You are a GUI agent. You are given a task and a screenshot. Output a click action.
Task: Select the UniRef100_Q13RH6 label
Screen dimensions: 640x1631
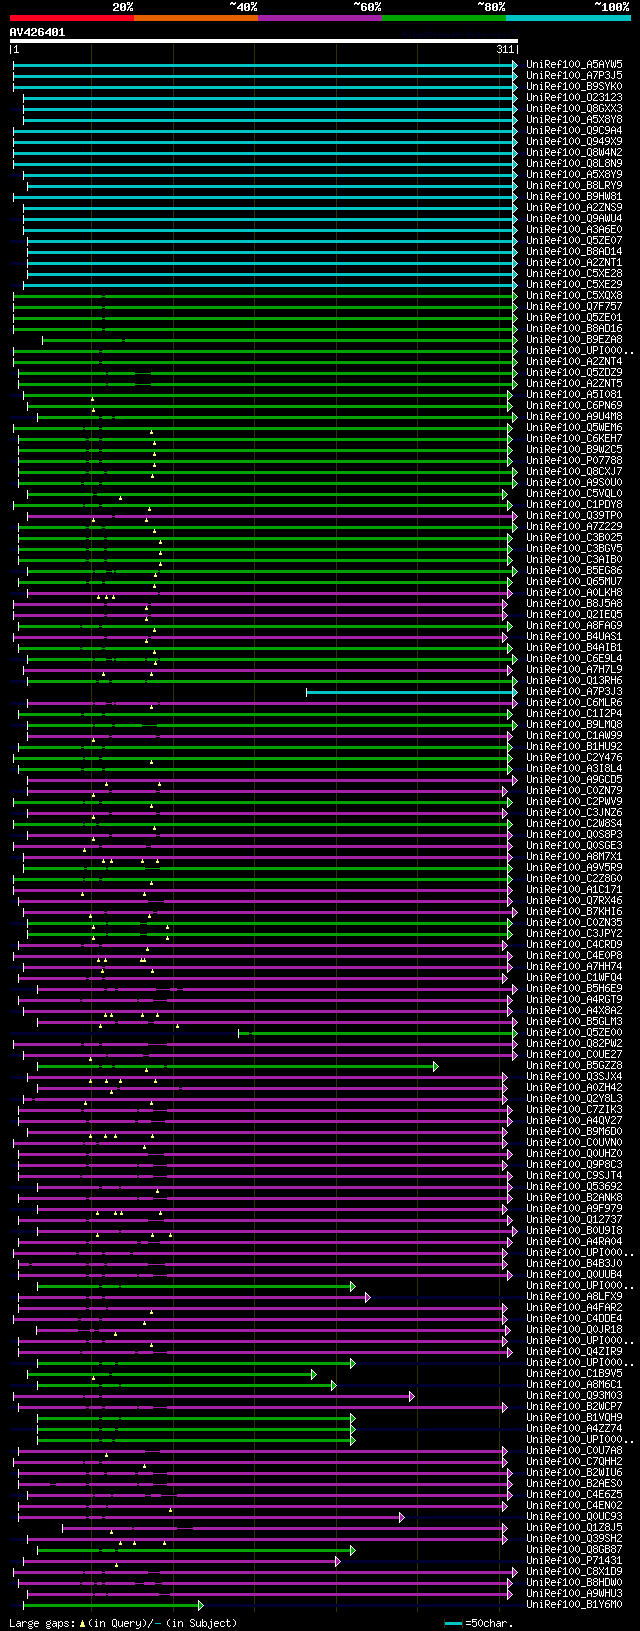(x=574, y=680)
